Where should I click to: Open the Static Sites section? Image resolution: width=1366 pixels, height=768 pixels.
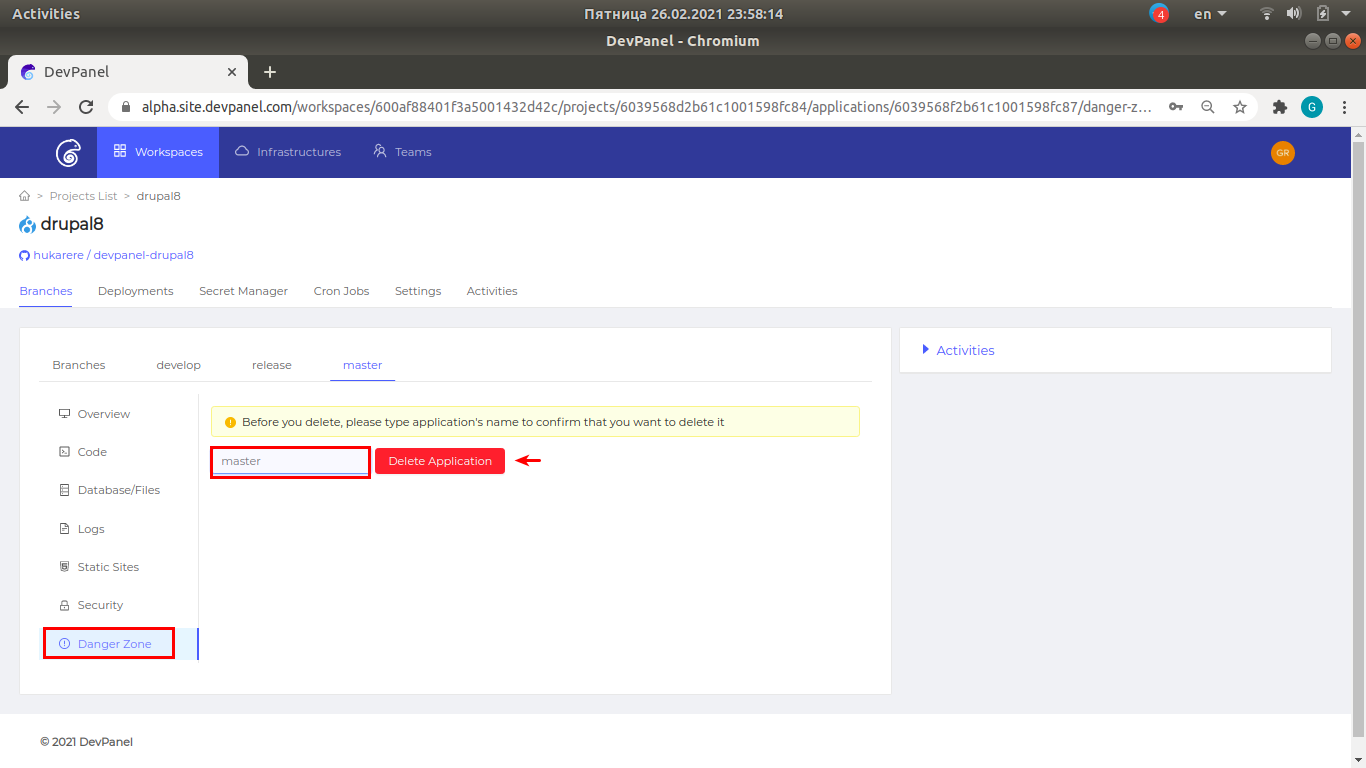point(110,566)
